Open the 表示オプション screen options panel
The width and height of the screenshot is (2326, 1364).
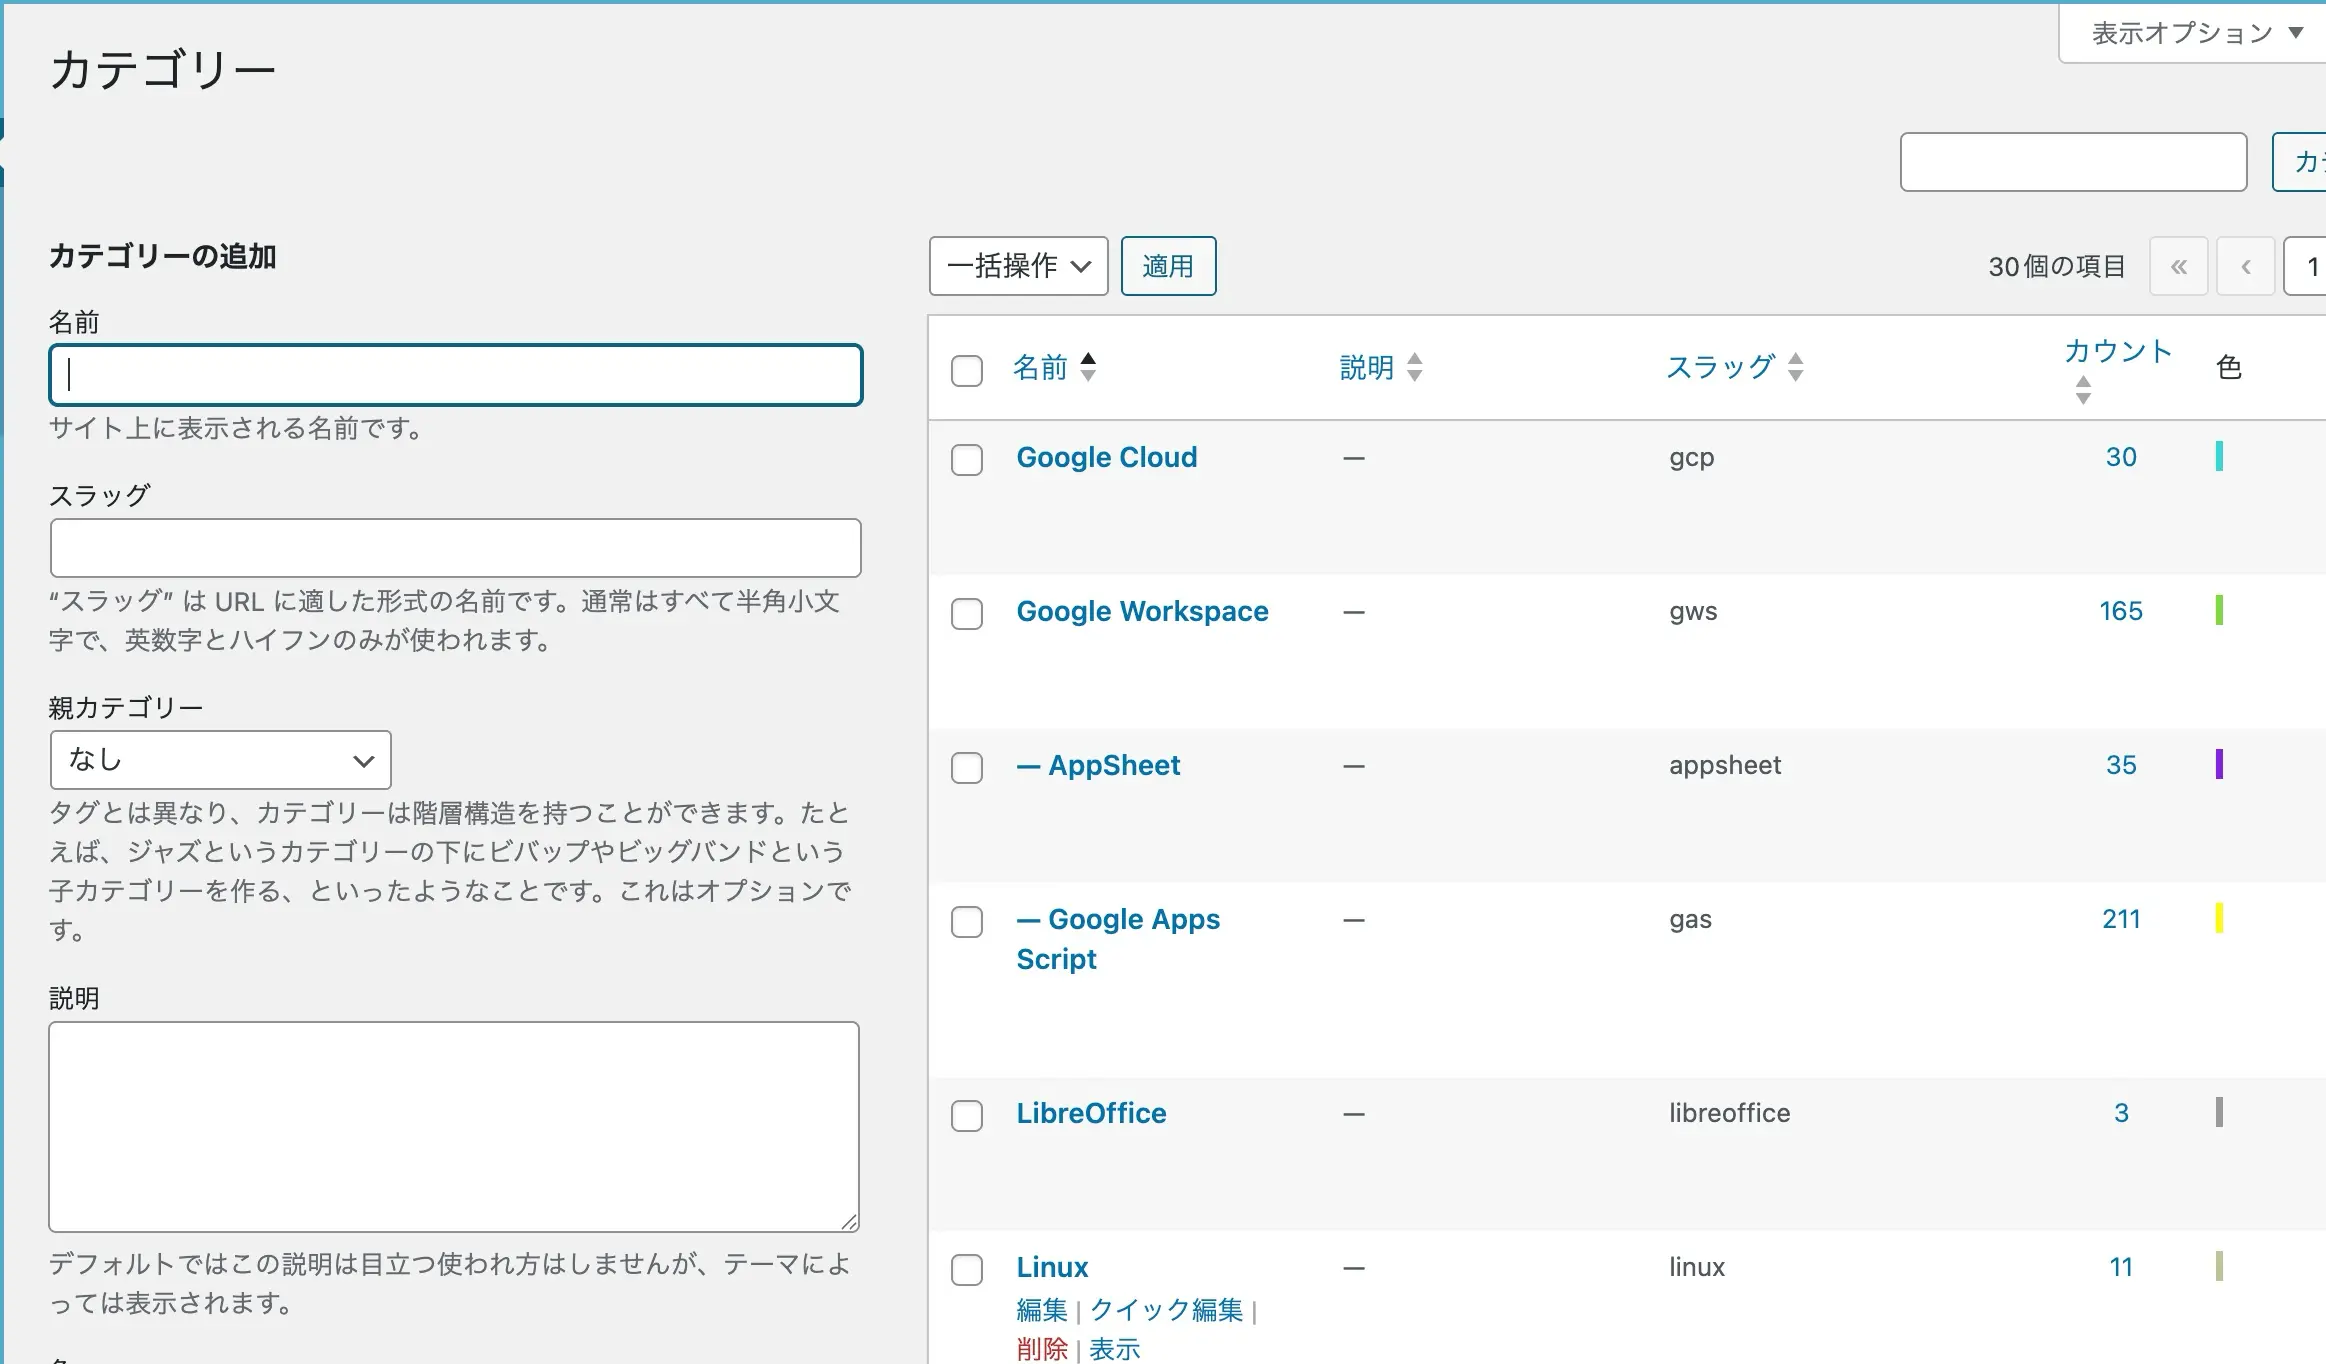(2182, 33)
